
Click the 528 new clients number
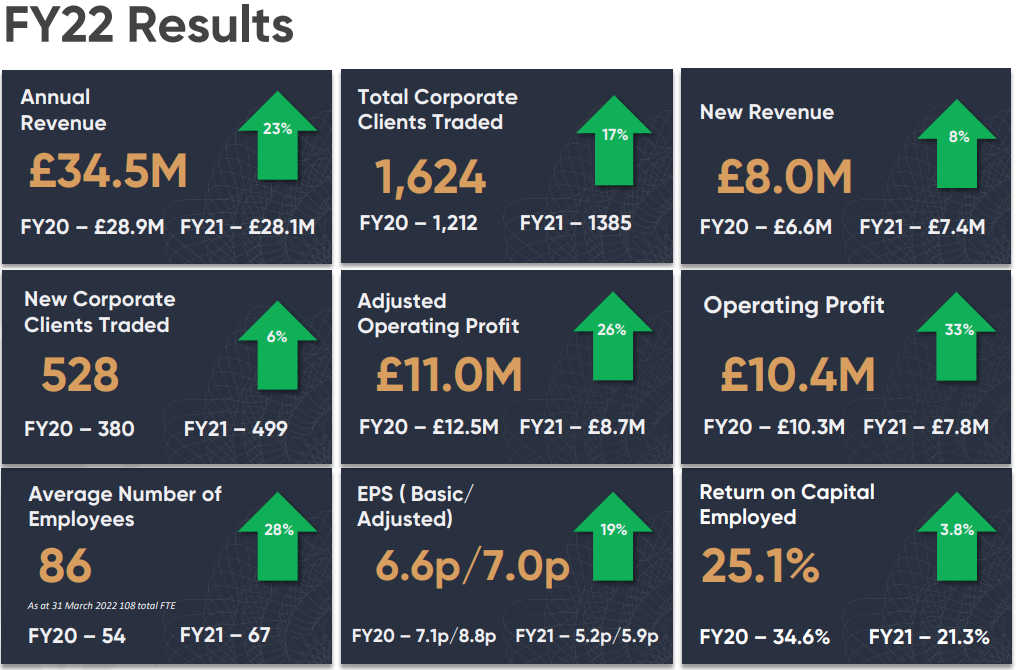pyautogui.click(x=80, y=375)
